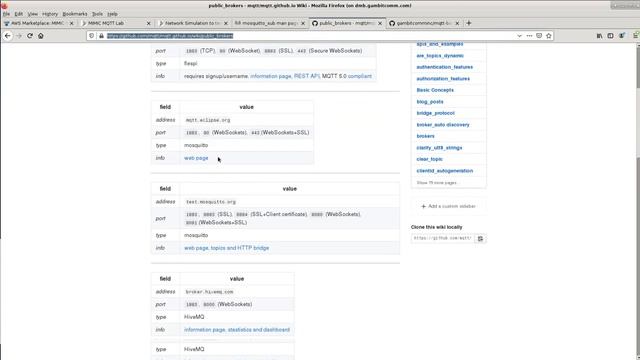Open the address bar history dropdown
The image size is (640, 360).
pyautogui.click(x=519, y=36)
